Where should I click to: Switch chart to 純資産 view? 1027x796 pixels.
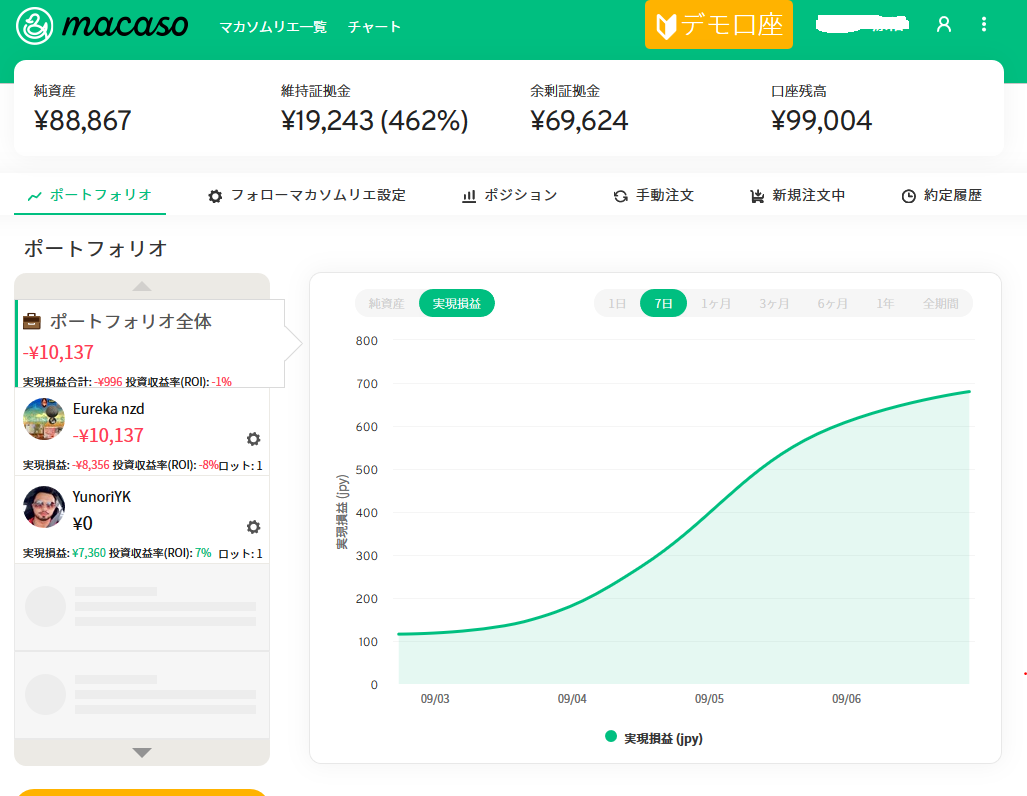point(387,303)
